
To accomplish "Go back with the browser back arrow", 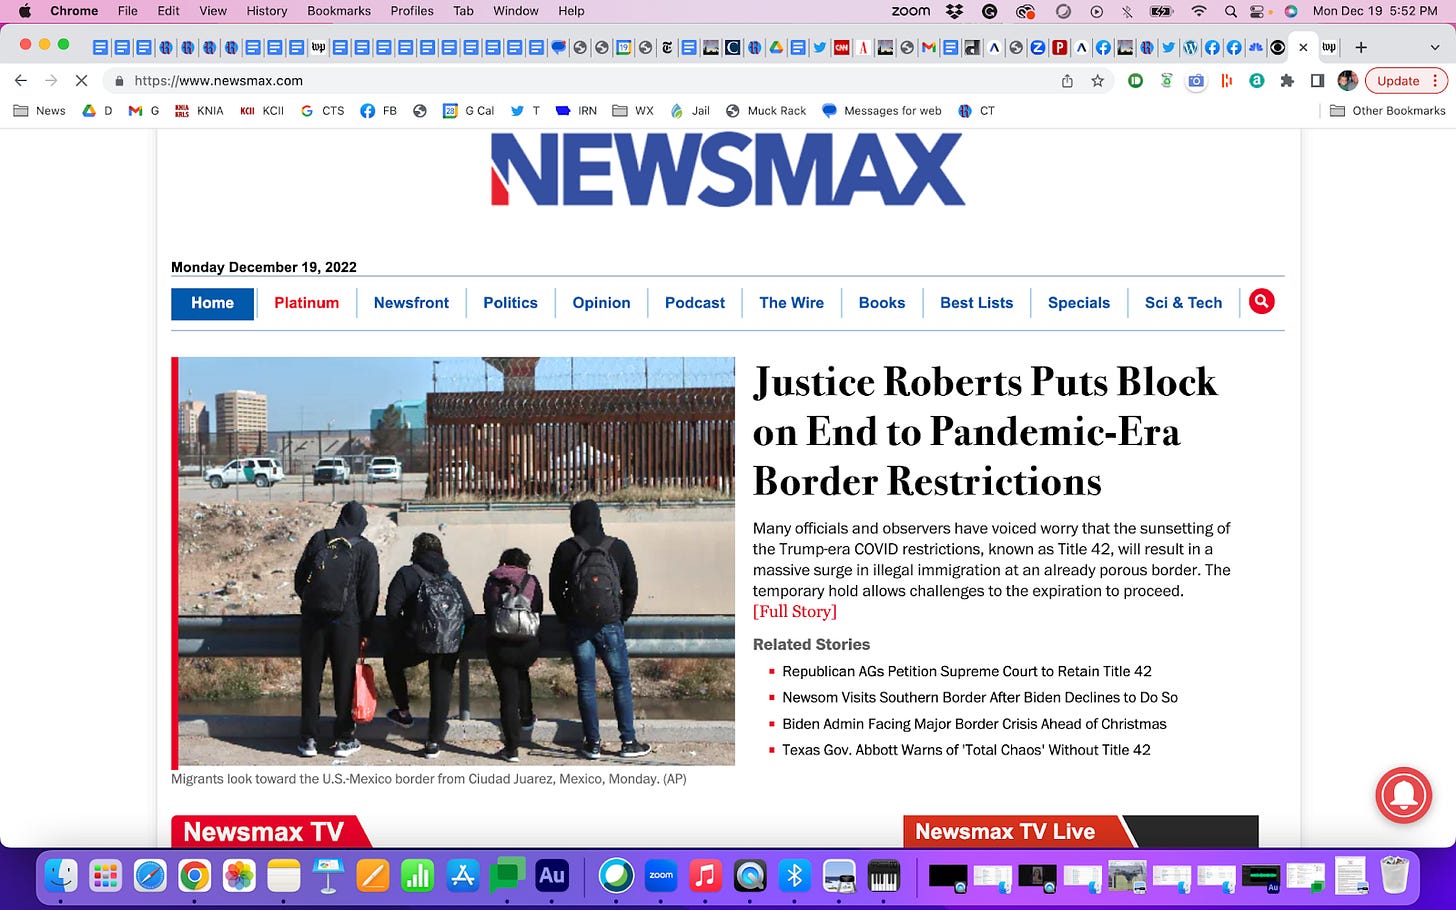I will pos(21,81).
